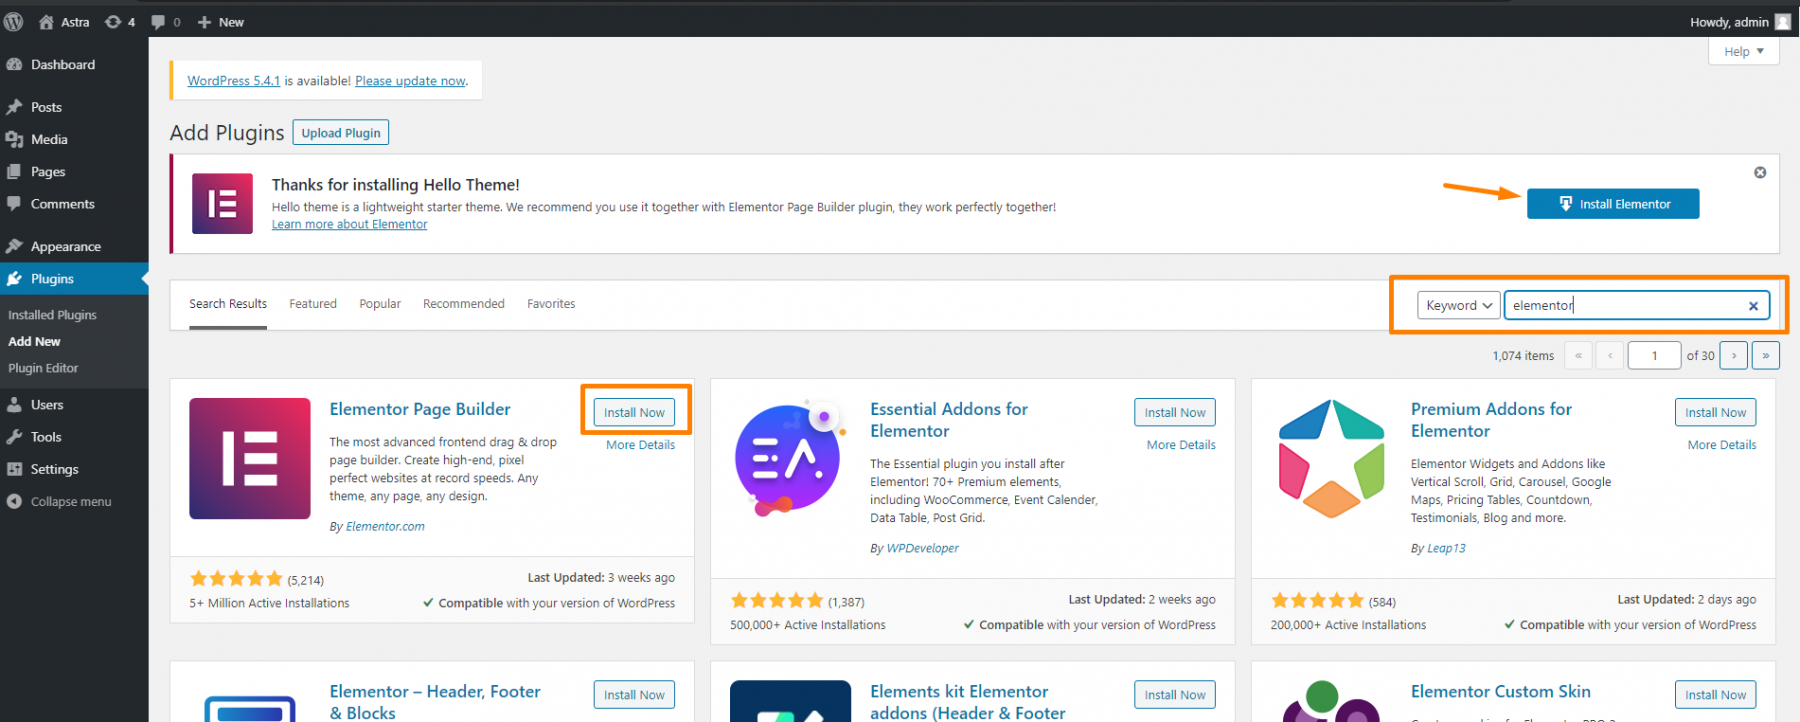Select the Add New submenu item

pyautogui.click(x=34, y=341)
